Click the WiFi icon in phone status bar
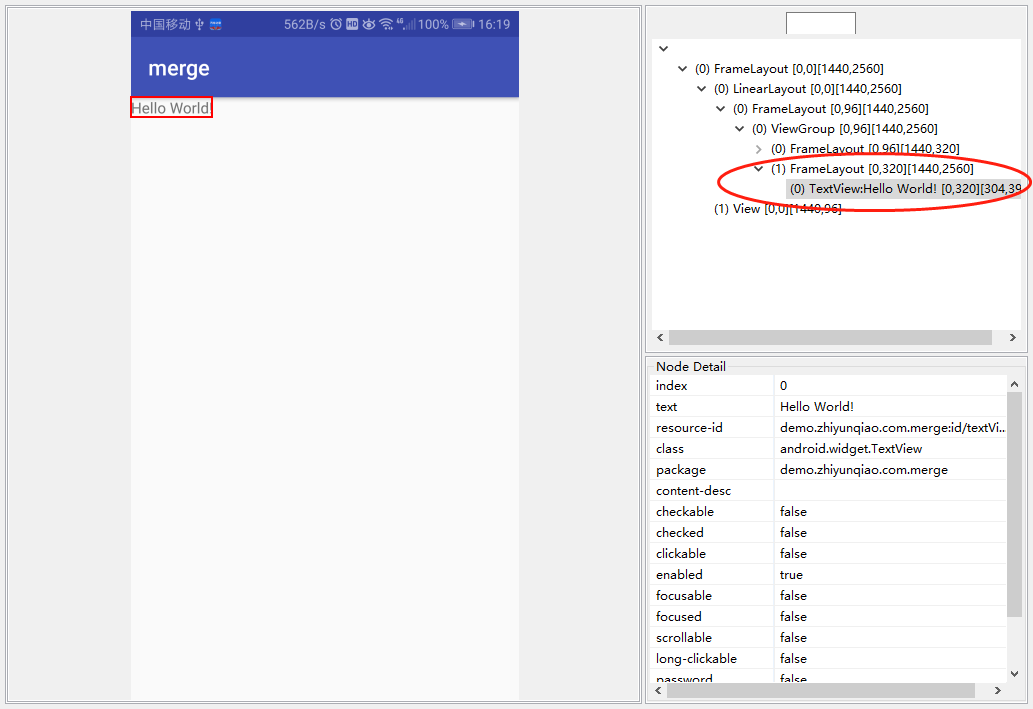Viewport: 1033px width, 709px height. (x=387, y=24)
